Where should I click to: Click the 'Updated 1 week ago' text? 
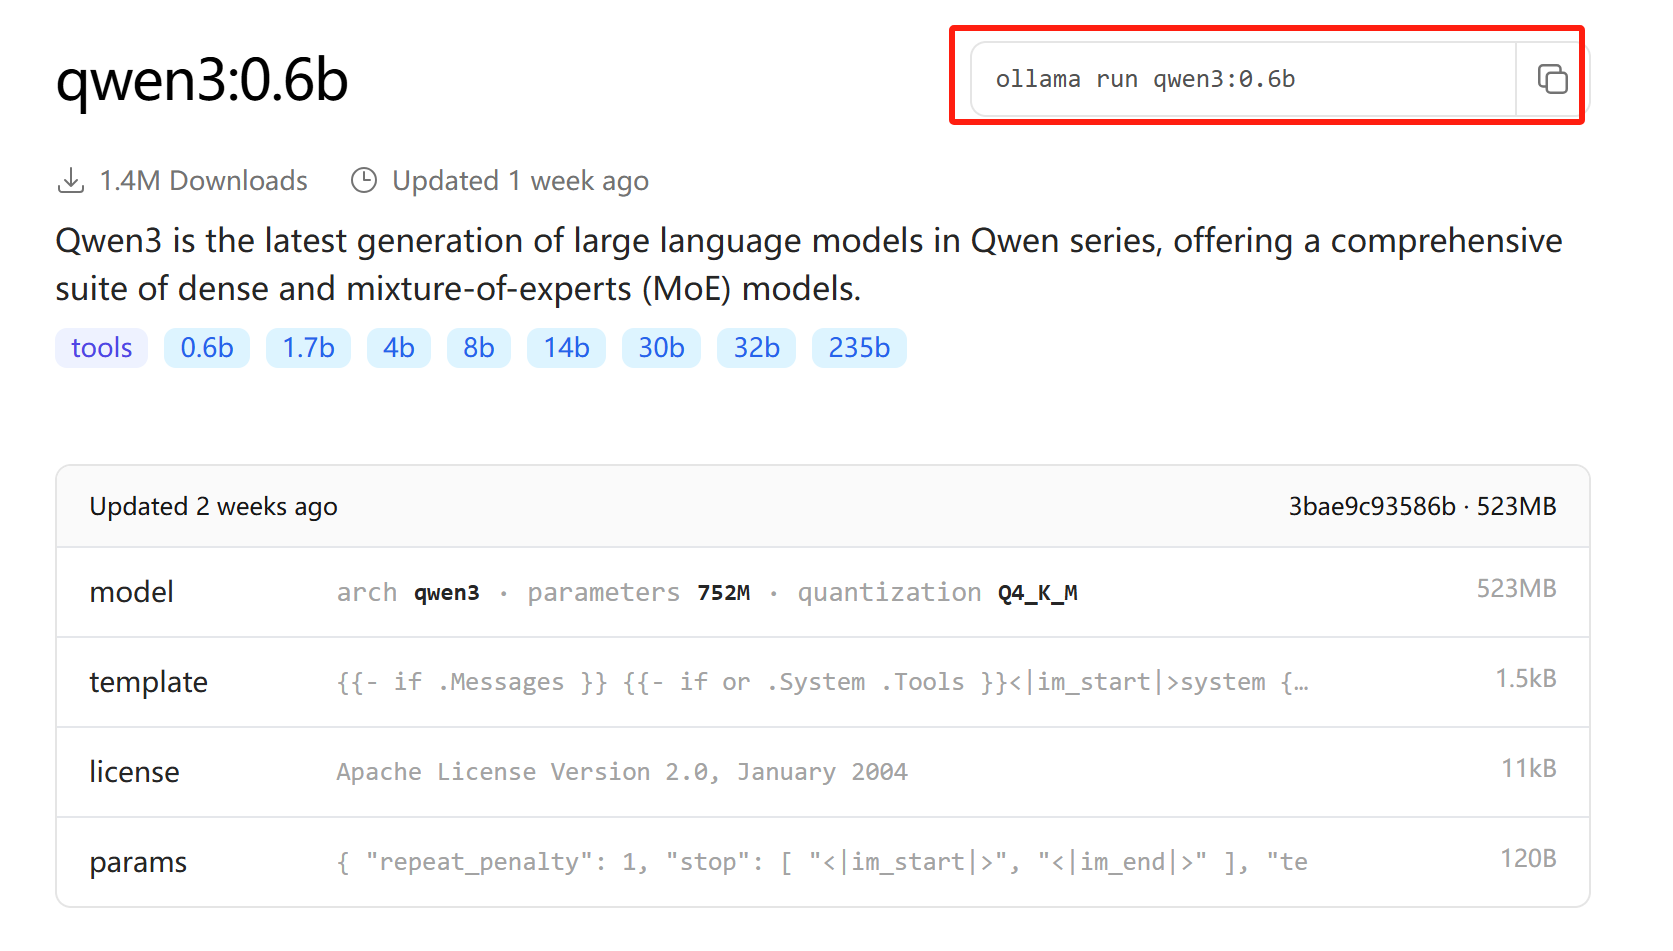520,181
